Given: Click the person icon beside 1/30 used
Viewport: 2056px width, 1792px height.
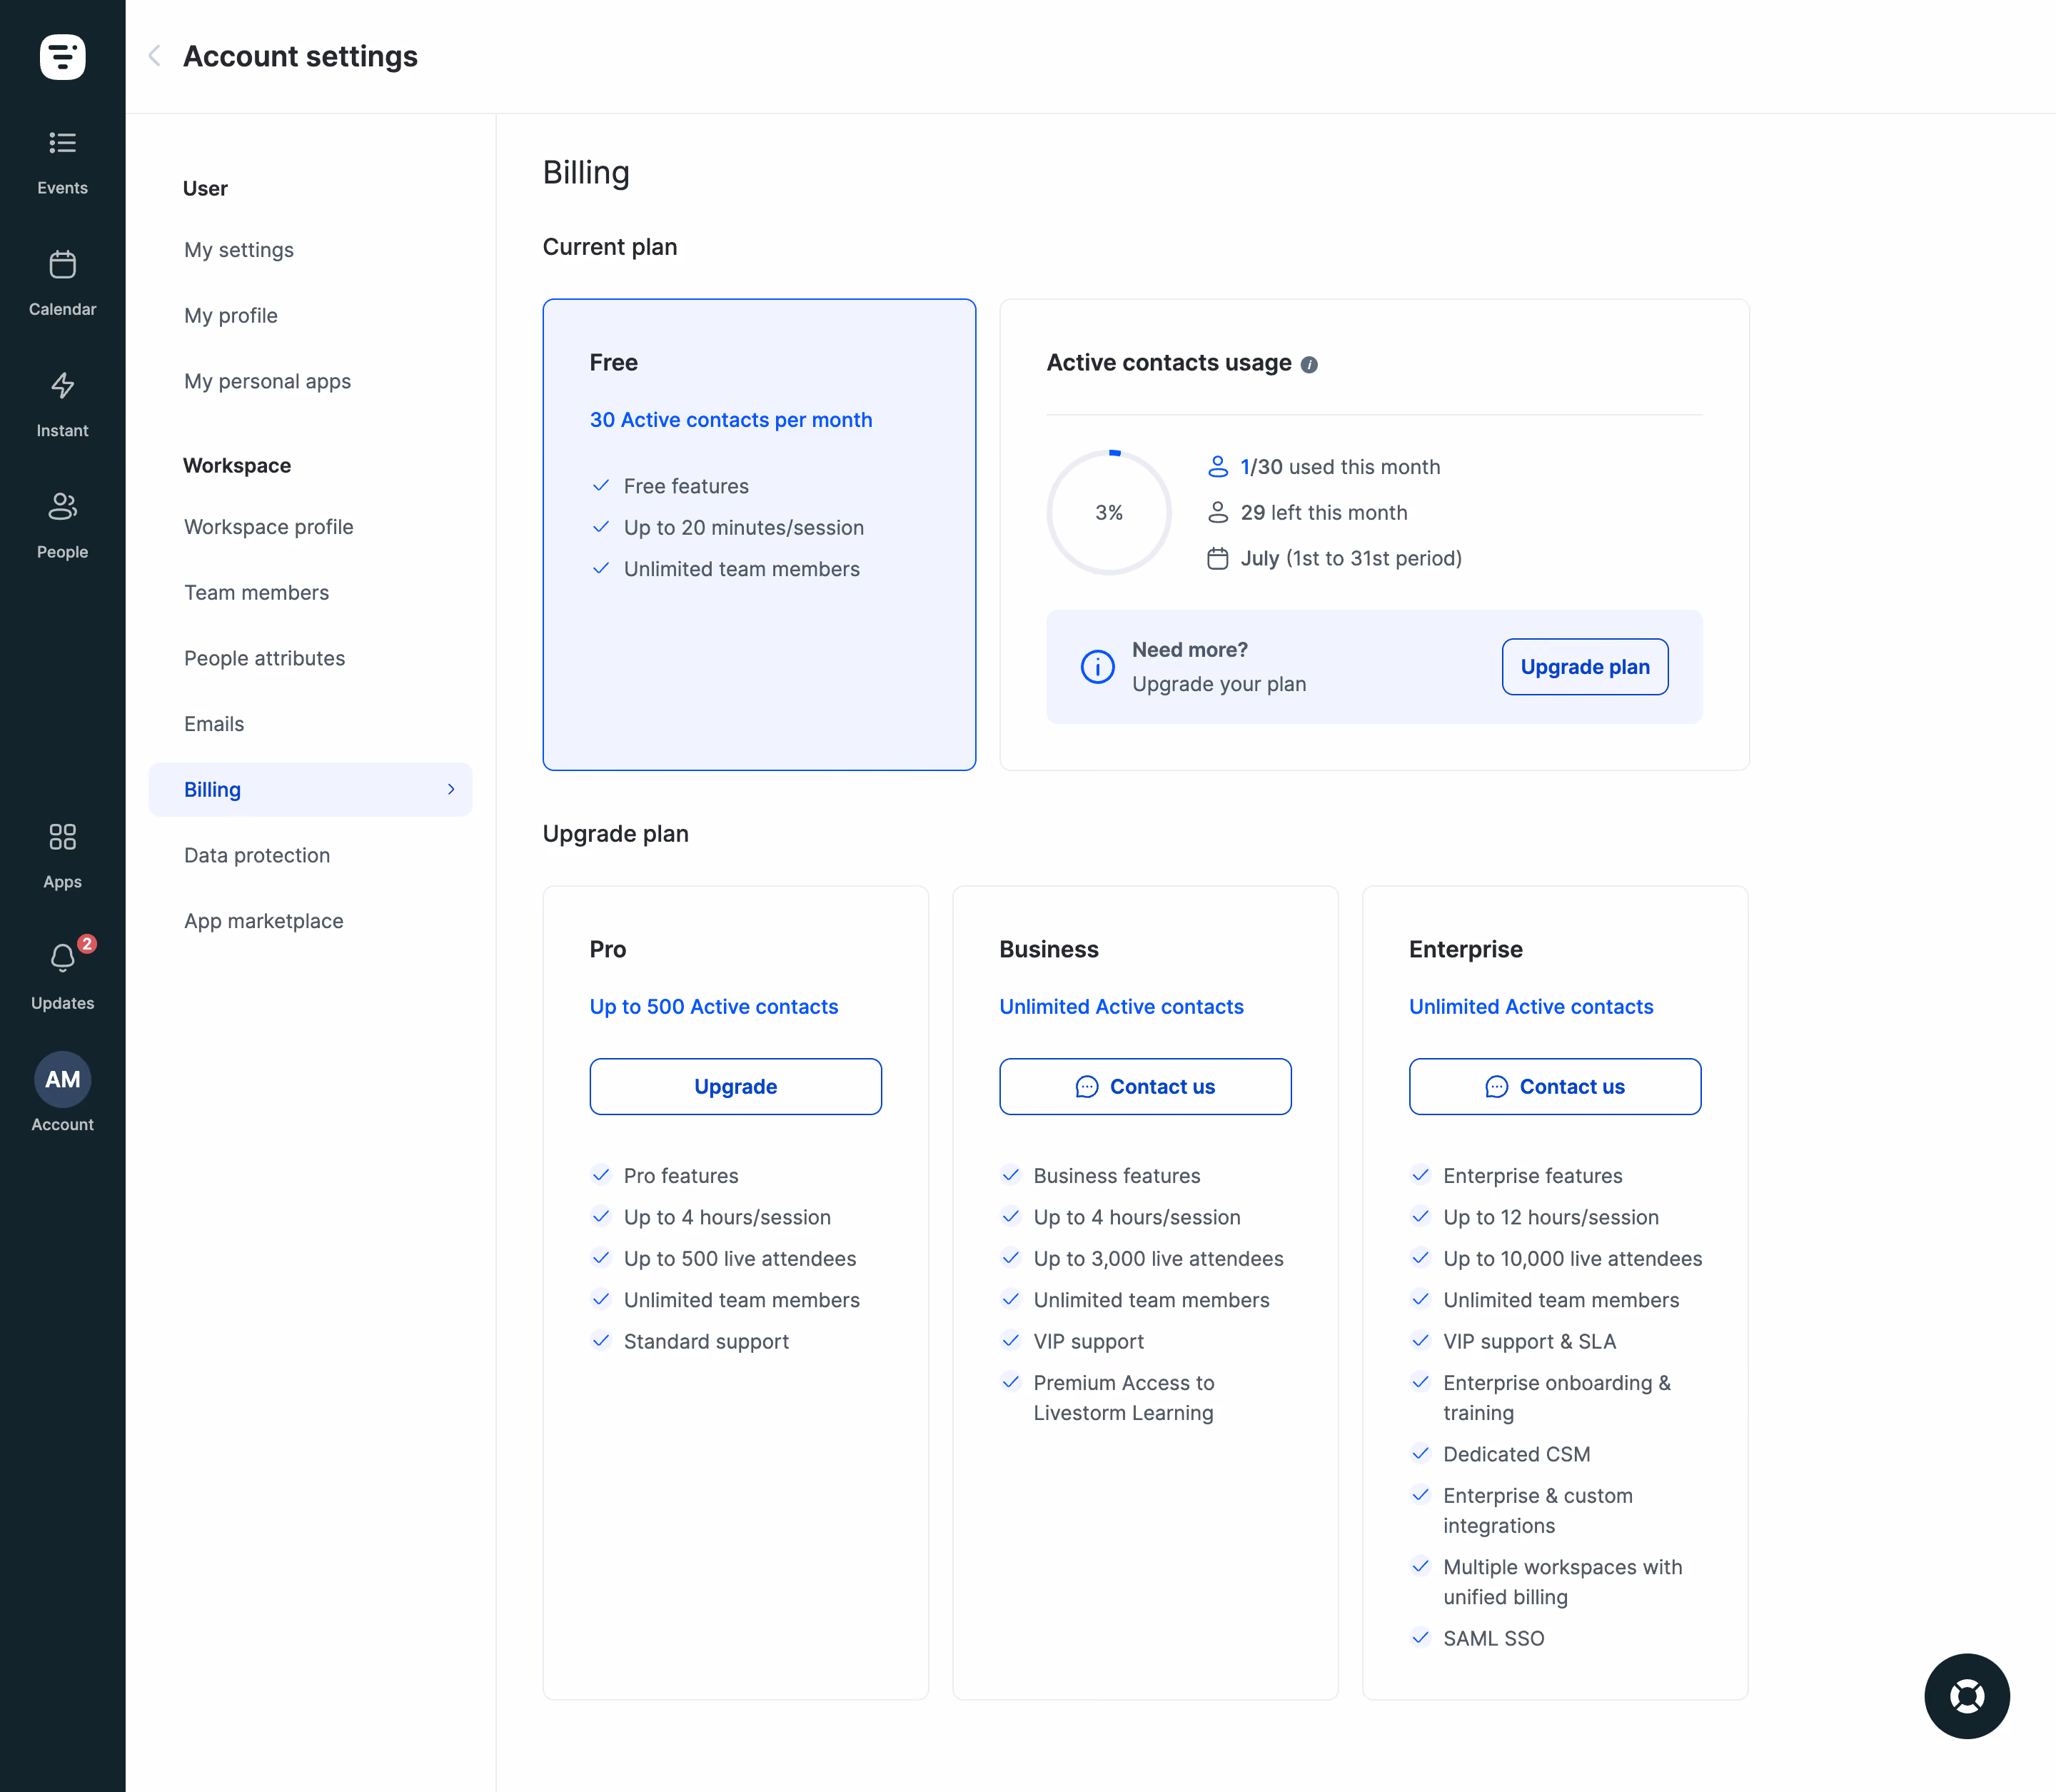Looking at the screenshot, I should (1217, 467).
